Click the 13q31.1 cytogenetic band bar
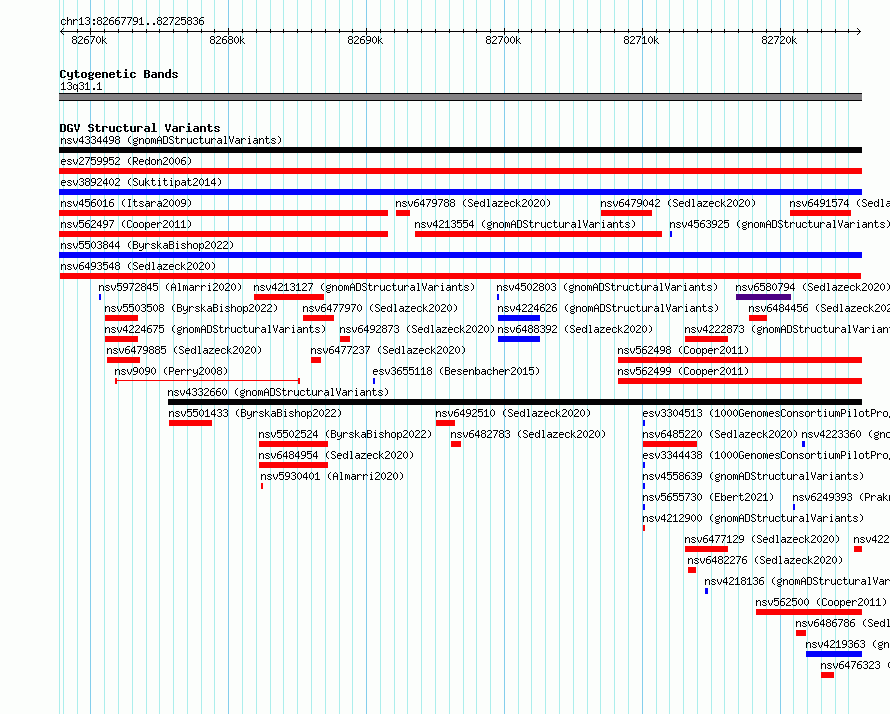890x714 pixels. coord(460,97)
